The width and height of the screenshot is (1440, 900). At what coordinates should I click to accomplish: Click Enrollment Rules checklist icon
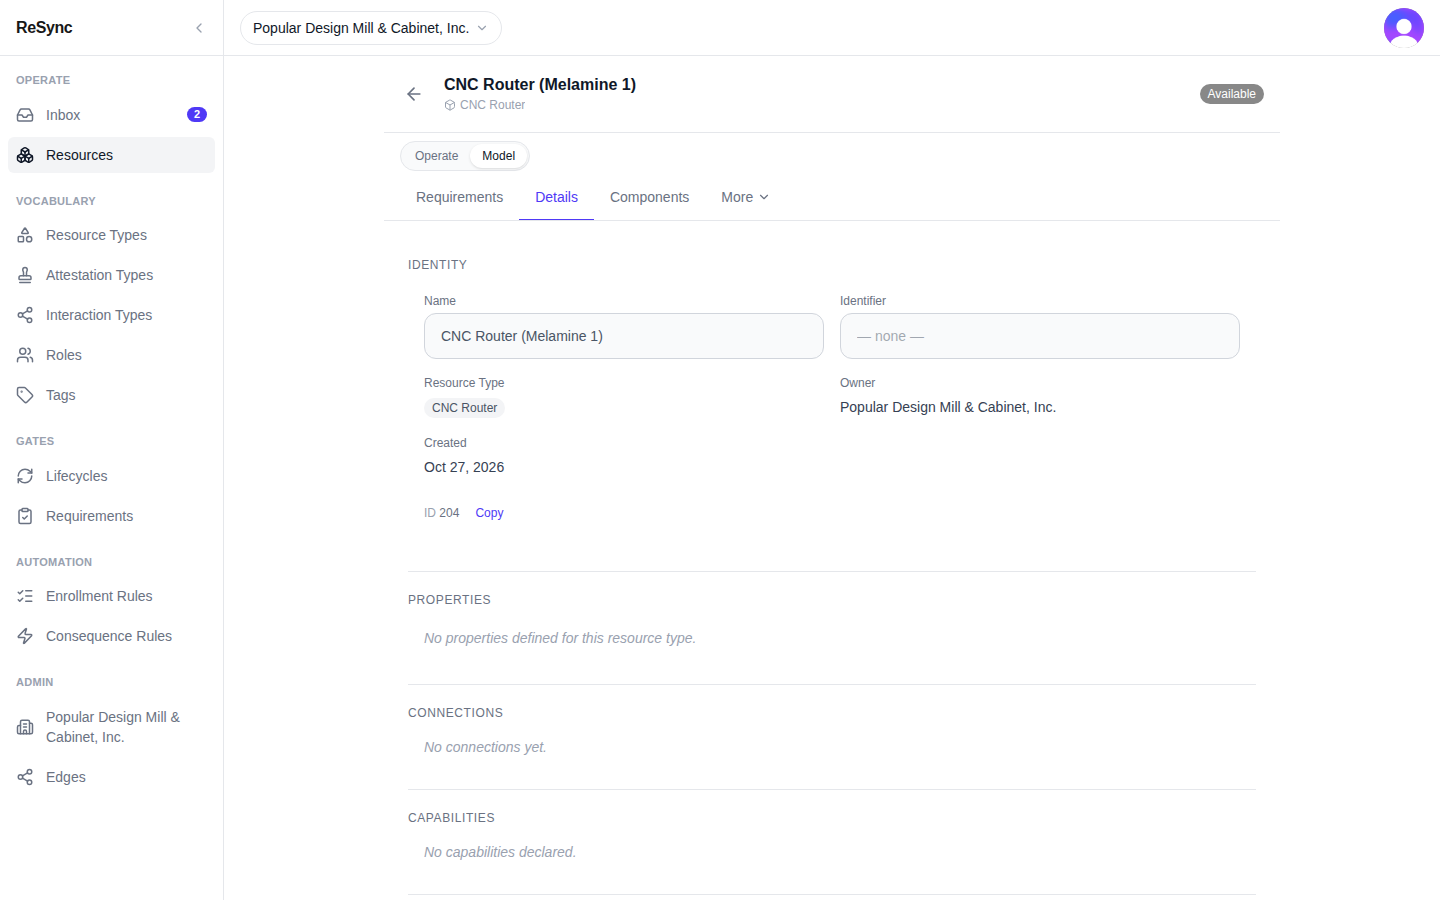pyautogui.click(x=25, y=596)
